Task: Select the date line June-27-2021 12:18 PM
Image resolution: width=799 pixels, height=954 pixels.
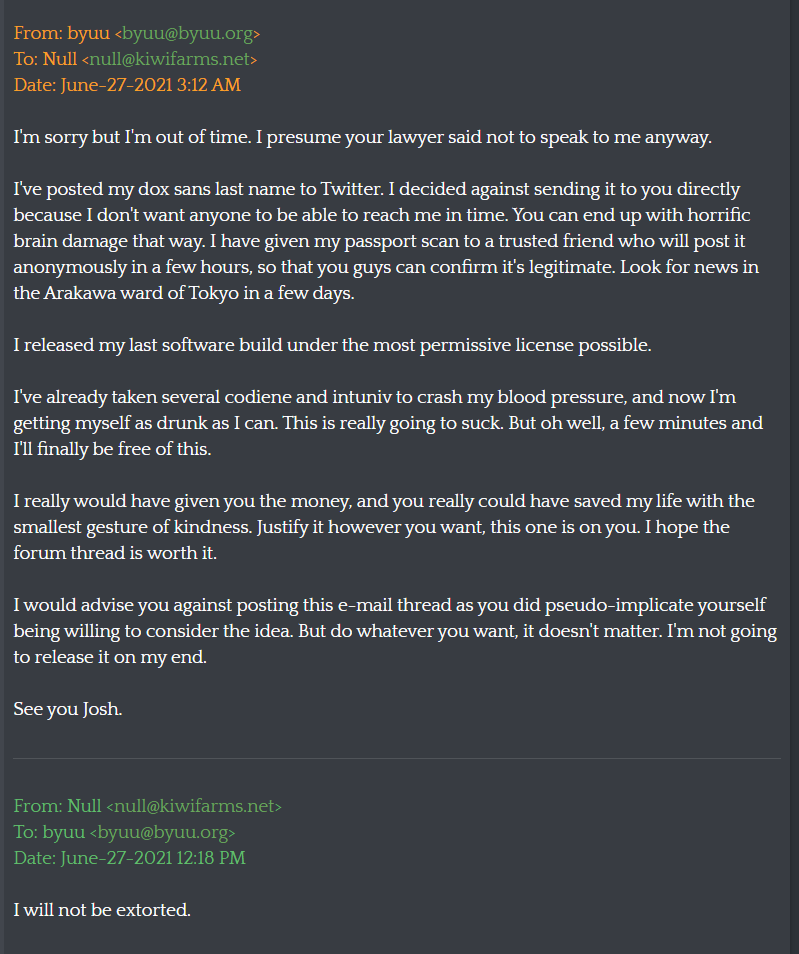Action: pyautogui.click(x=130, y=858)
